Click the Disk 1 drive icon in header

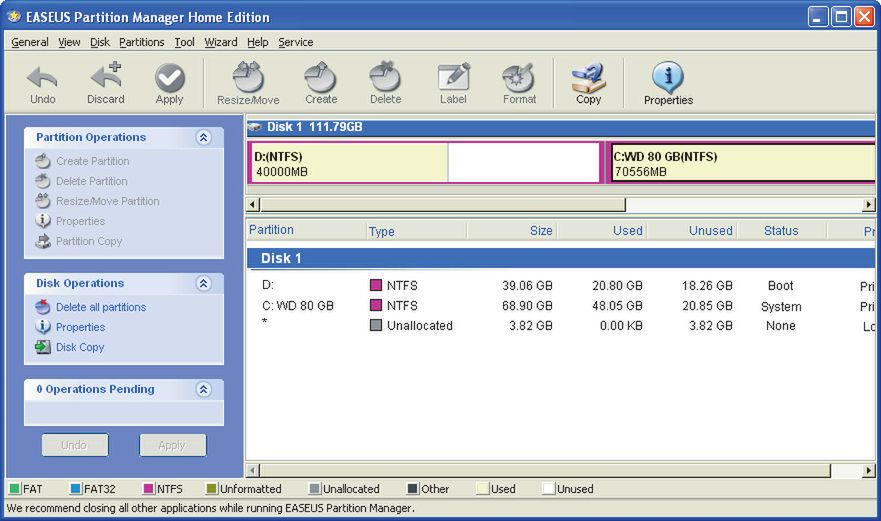point(255,127)
